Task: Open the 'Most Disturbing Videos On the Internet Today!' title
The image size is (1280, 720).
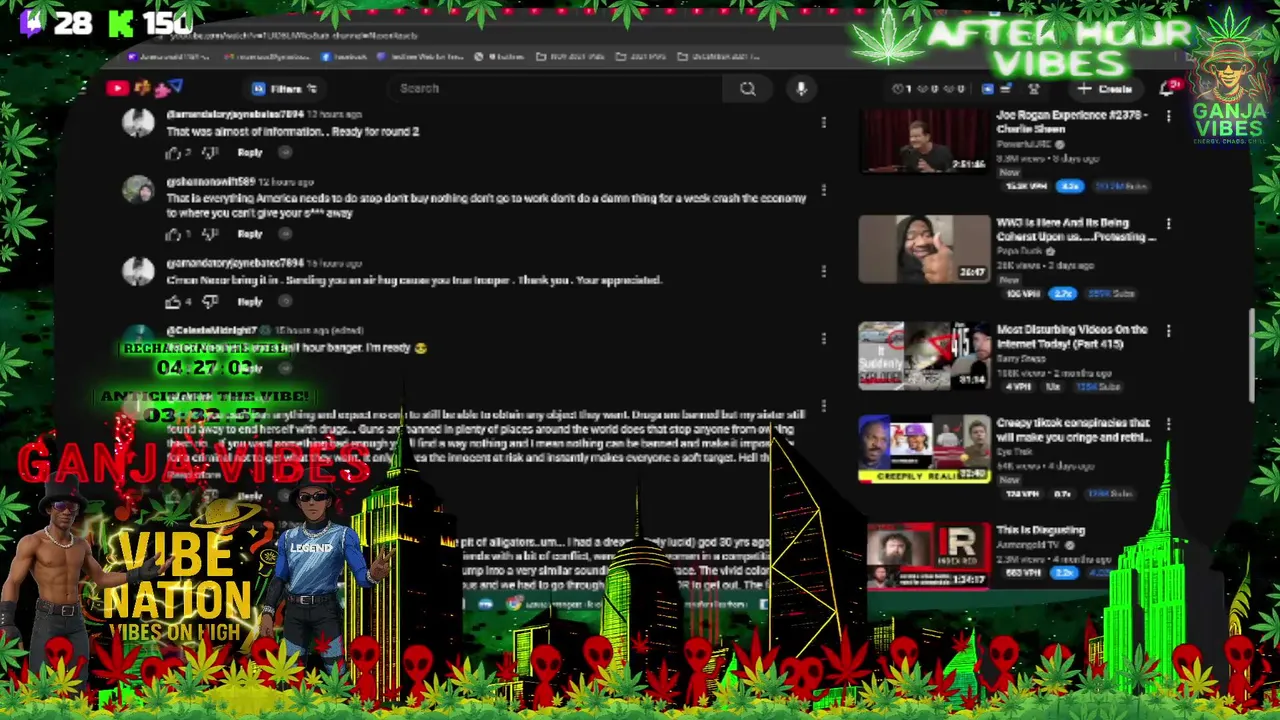Action: tap(1071, 337)
